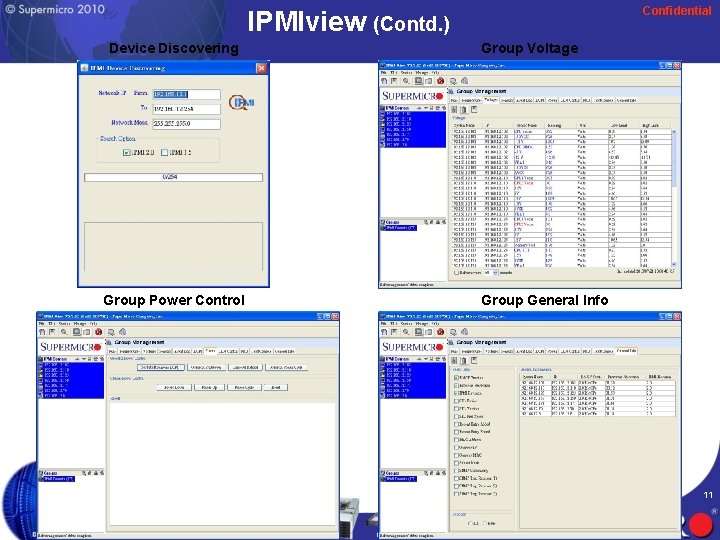Select the highlighted group entry in Group Voltage window
Screen dimensions: 720x540
[x=400, y=228]
